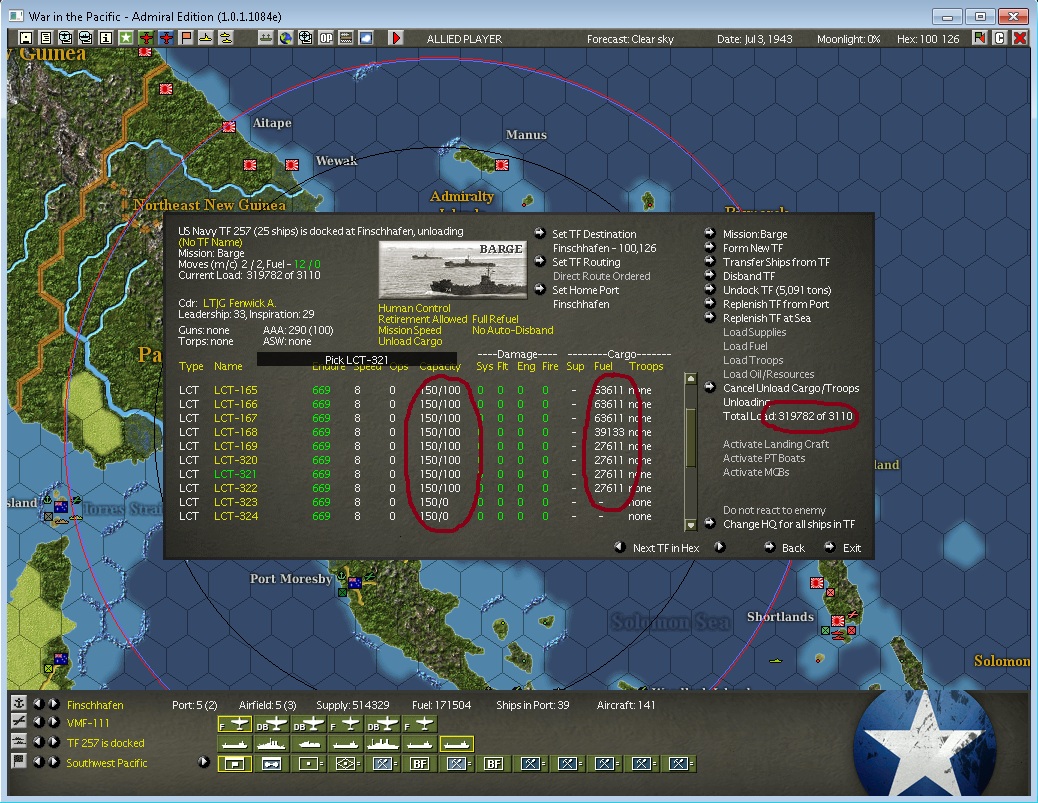Choose Set TF Destination
The width and height of the screenshot is (1038, 803).
point(594,234)
